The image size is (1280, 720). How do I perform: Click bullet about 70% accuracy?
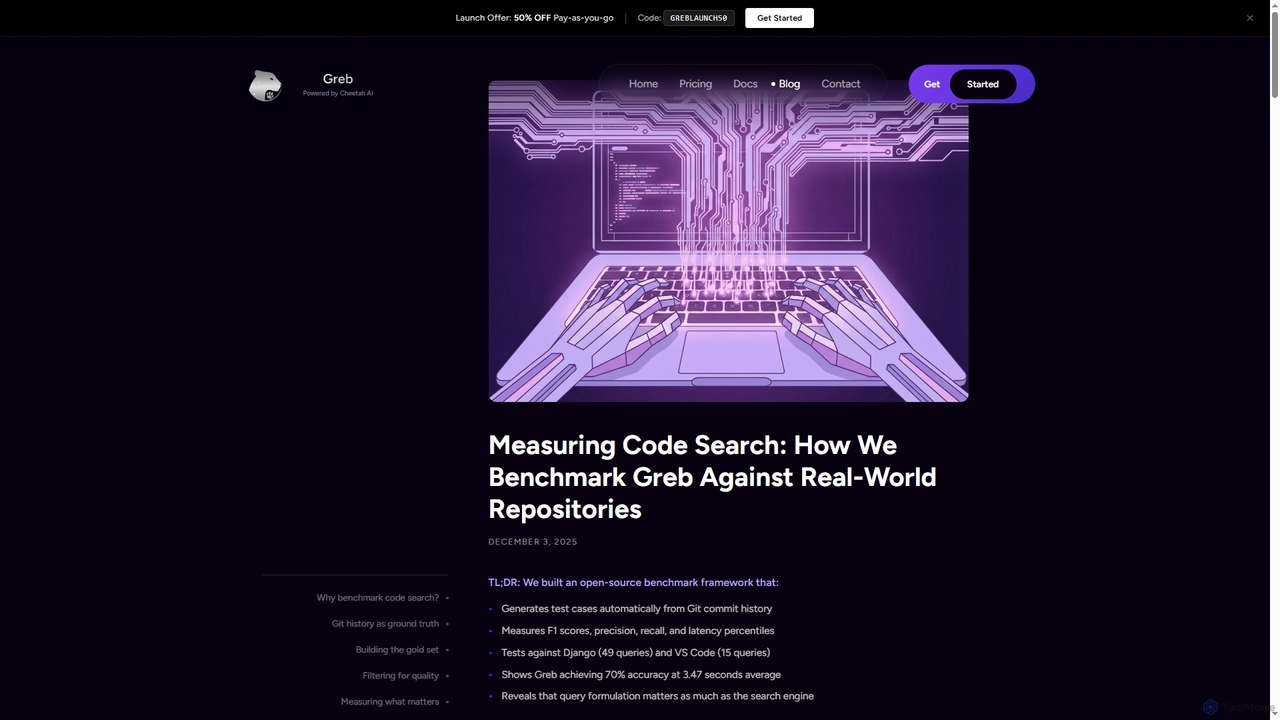tap(641, 675)
